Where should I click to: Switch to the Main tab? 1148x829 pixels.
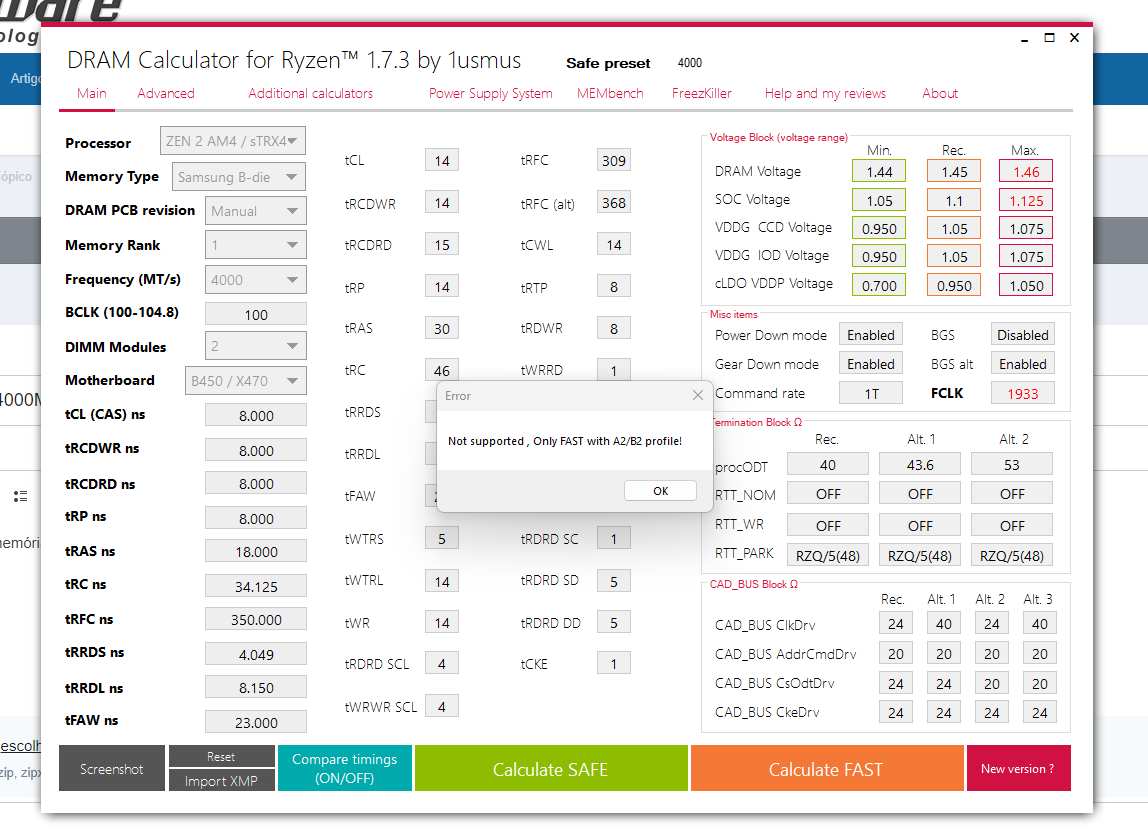pos(92,93)
